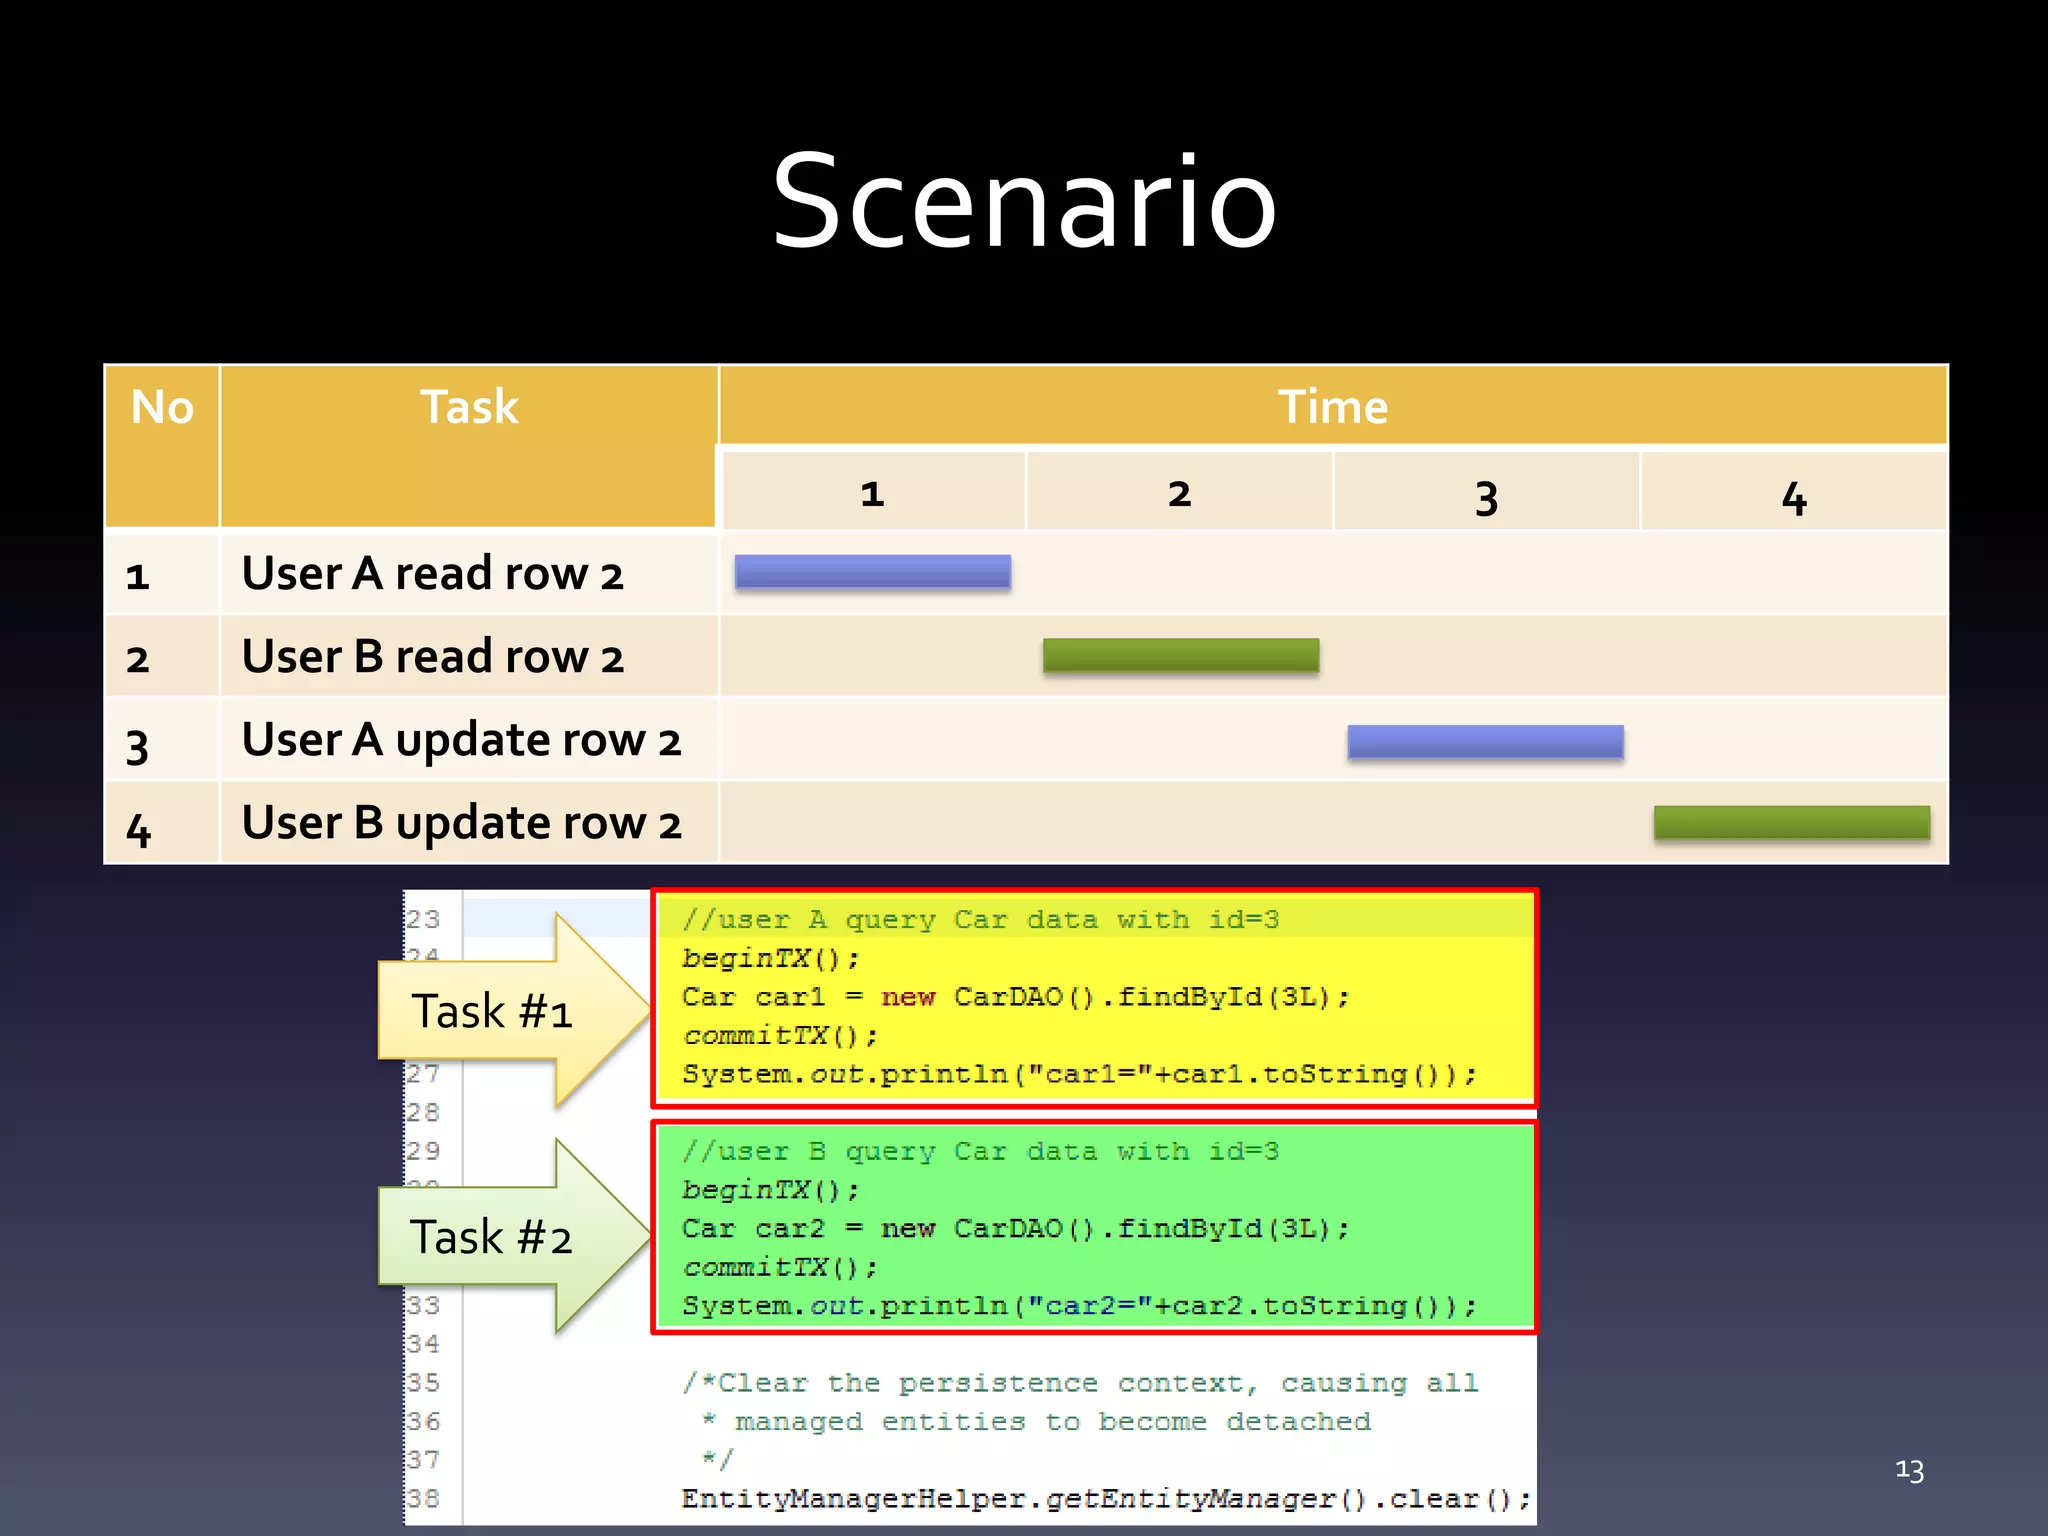Click line number 35 in the gutter
2048x1536 pixels.
tap(422, 1382)
